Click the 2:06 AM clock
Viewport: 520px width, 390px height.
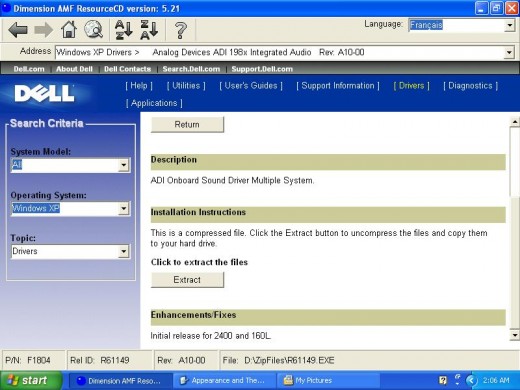(x=496, y=380)
